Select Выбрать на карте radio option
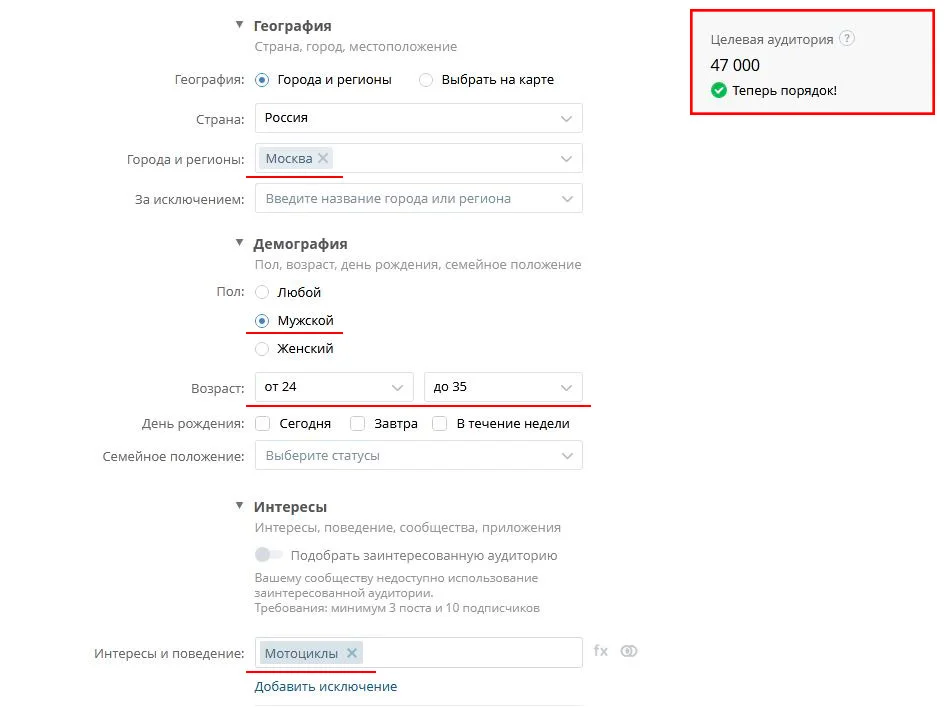Screen dimensions: 946x707 pyautogui.click(x=426, y=80)
